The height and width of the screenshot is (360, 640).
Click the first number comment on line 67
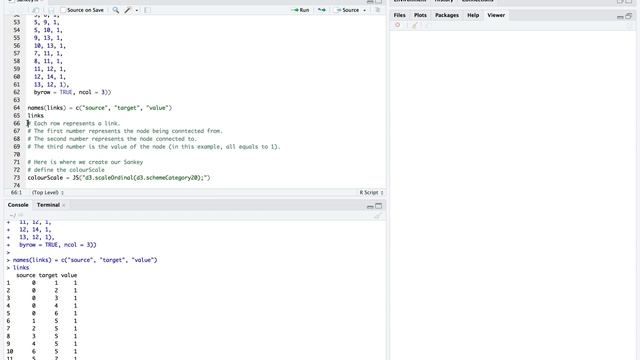point(125,131)
